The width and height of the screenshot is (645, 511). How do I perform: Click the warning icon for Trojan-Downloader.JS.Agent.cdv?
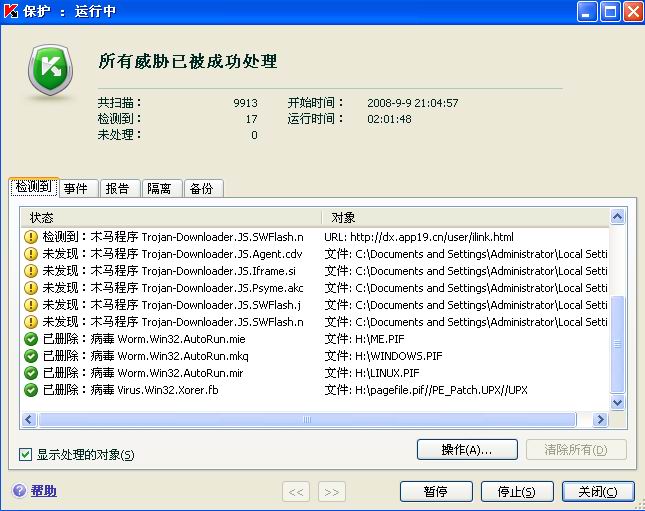tap(31, 254)
